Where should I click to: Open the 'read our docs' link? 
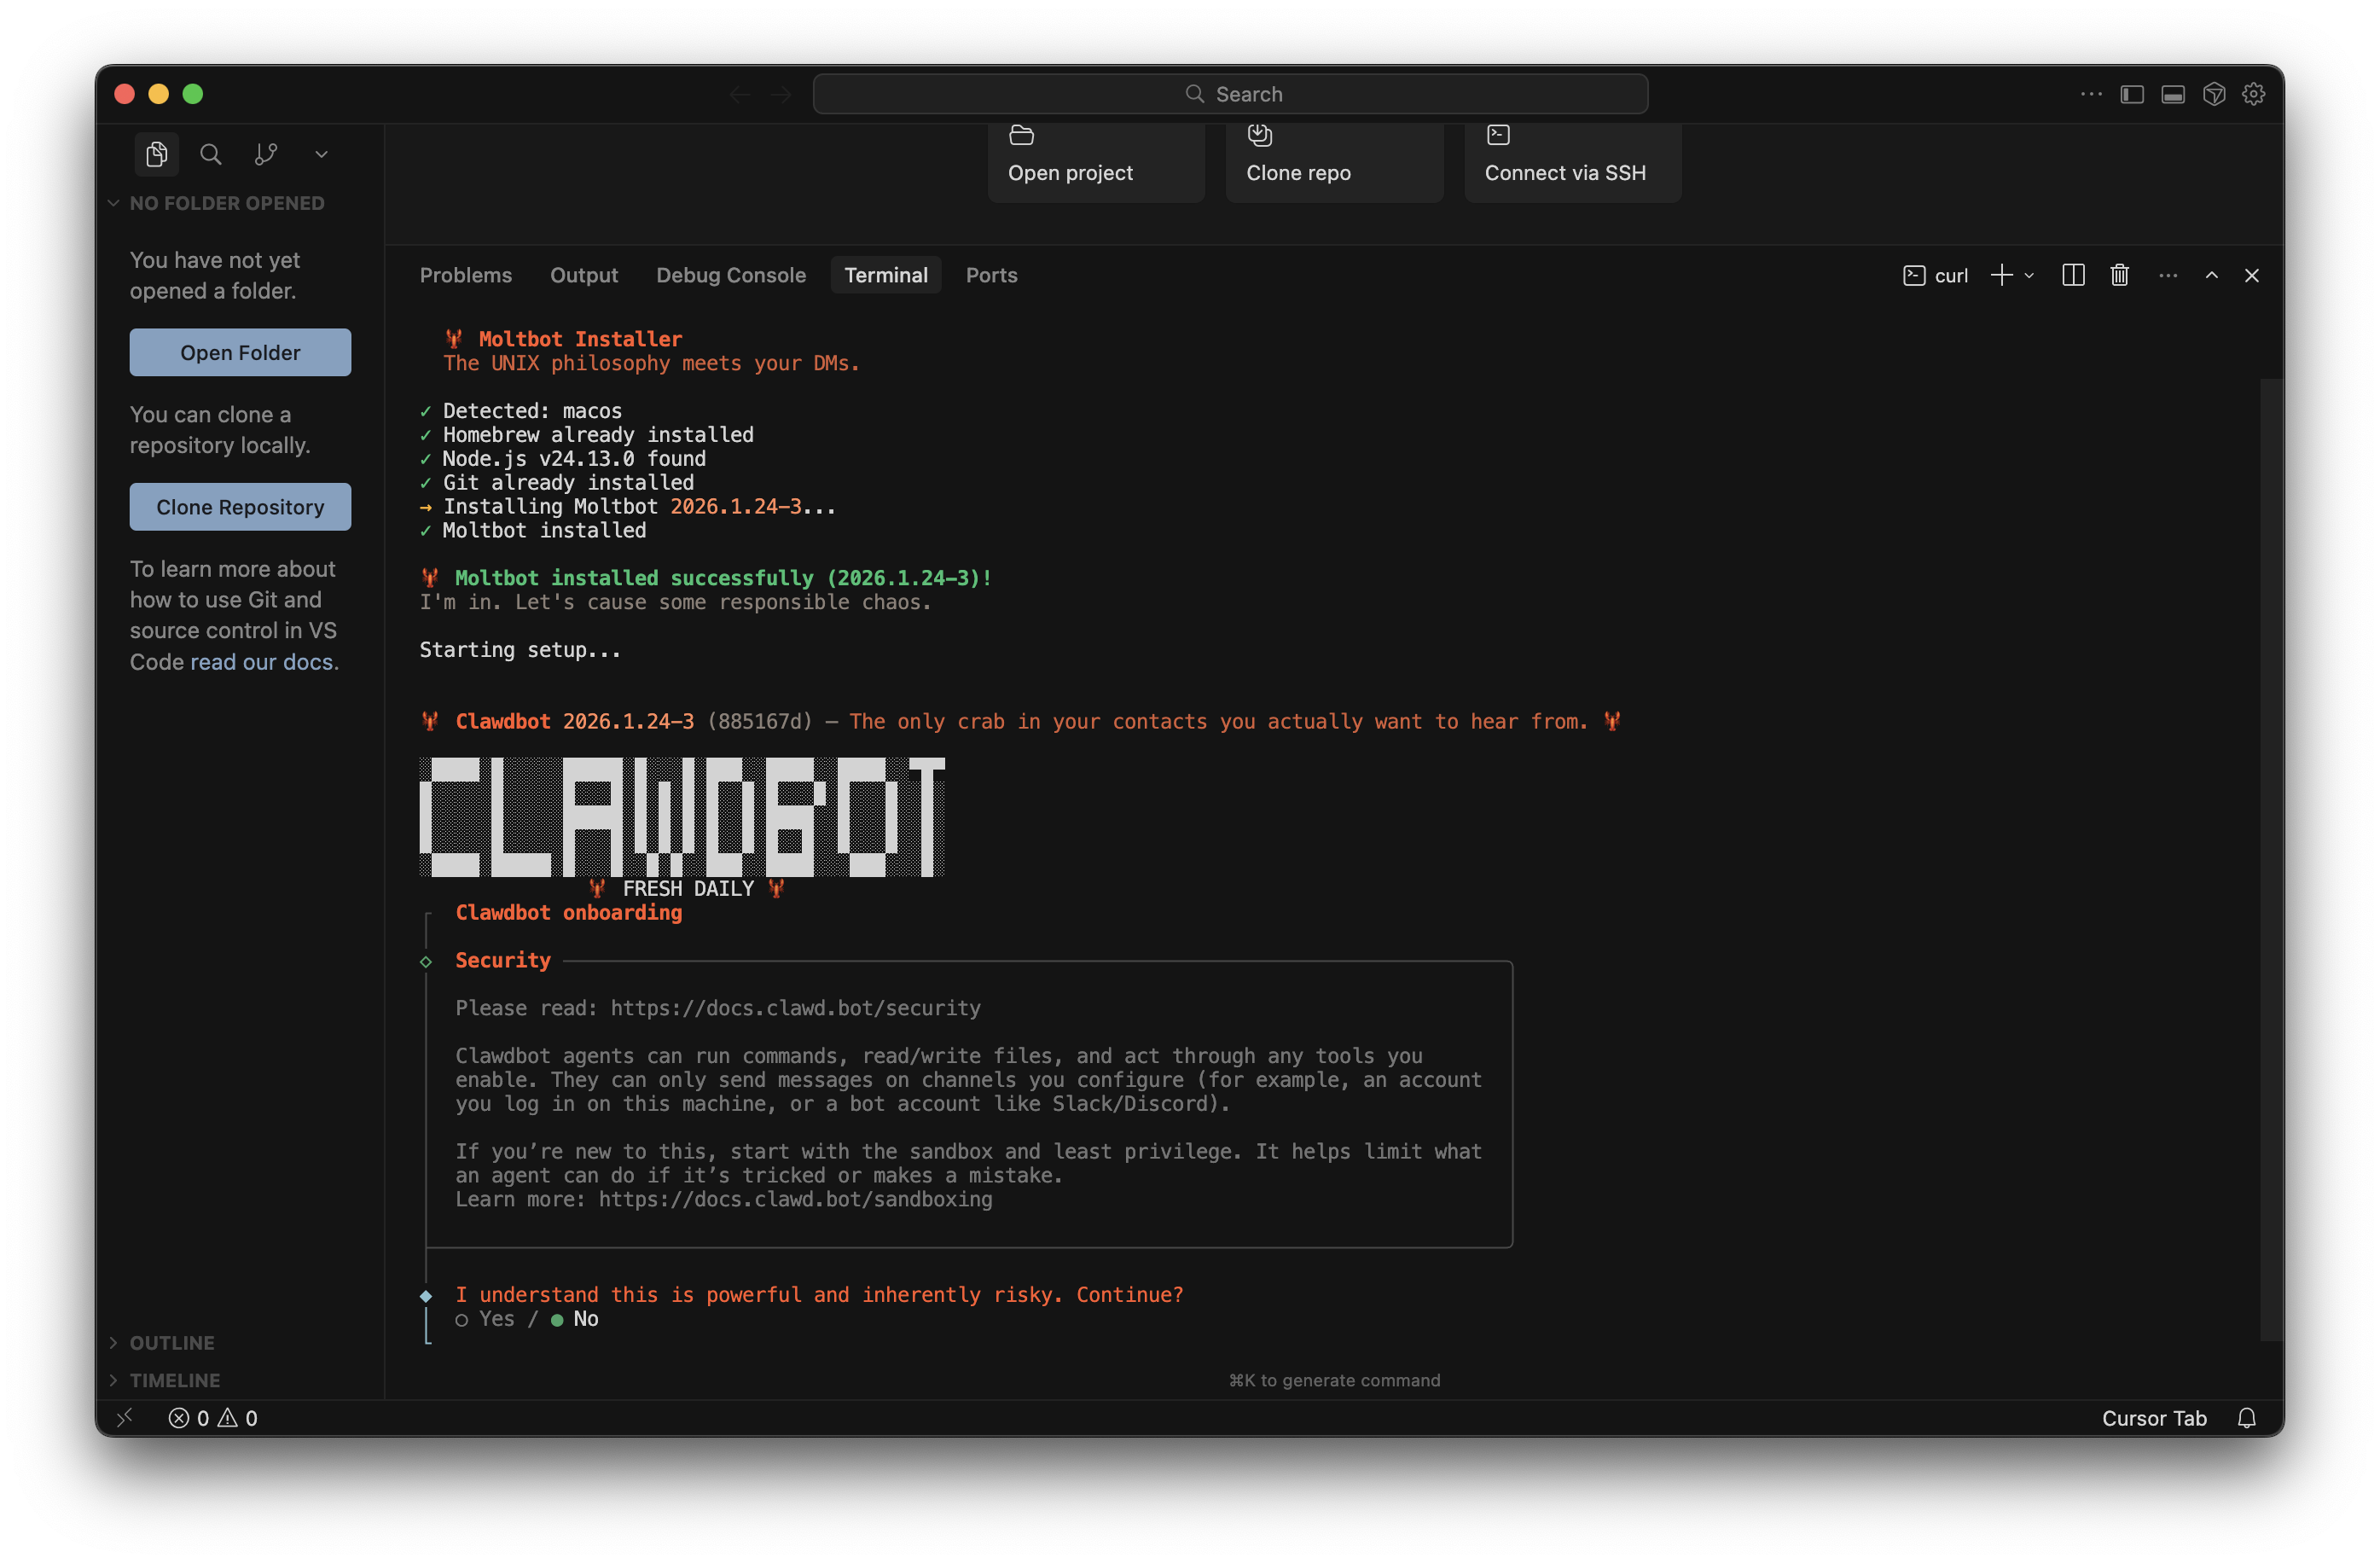pyautogui.click(x=262, y=662)
